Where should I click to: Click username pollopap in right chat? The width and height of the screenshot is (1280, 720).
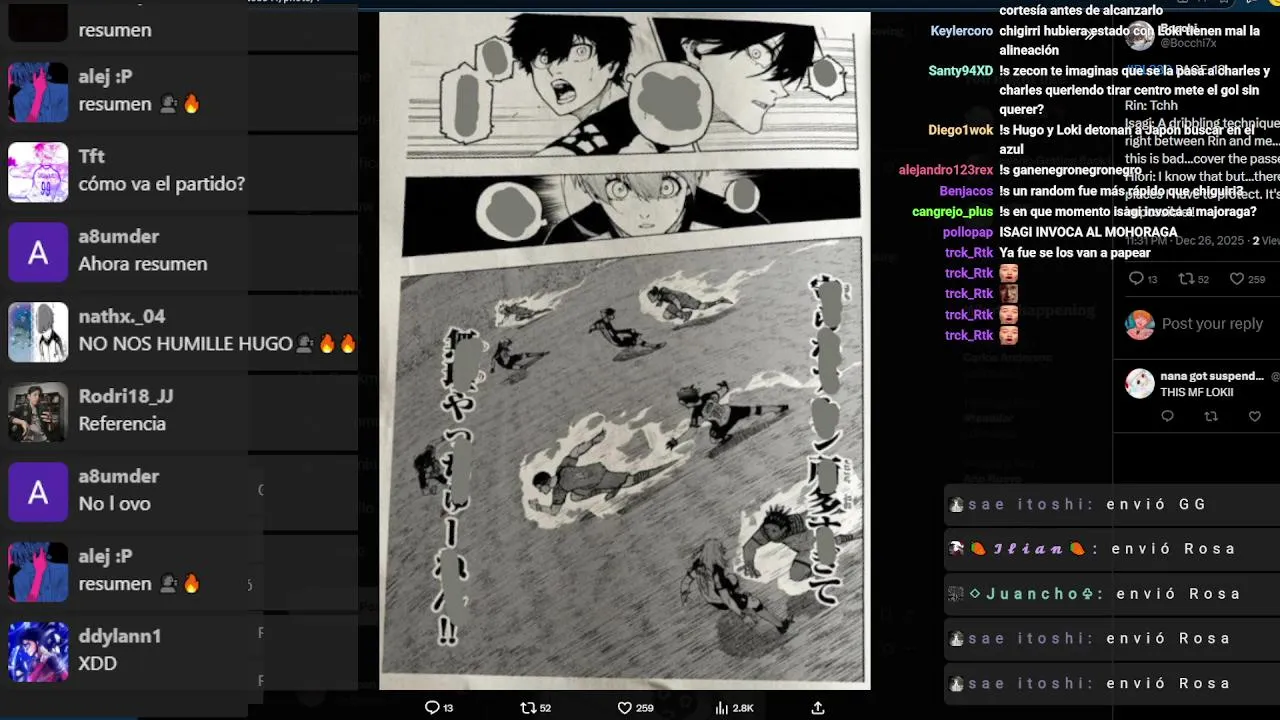tap(967, 232)
